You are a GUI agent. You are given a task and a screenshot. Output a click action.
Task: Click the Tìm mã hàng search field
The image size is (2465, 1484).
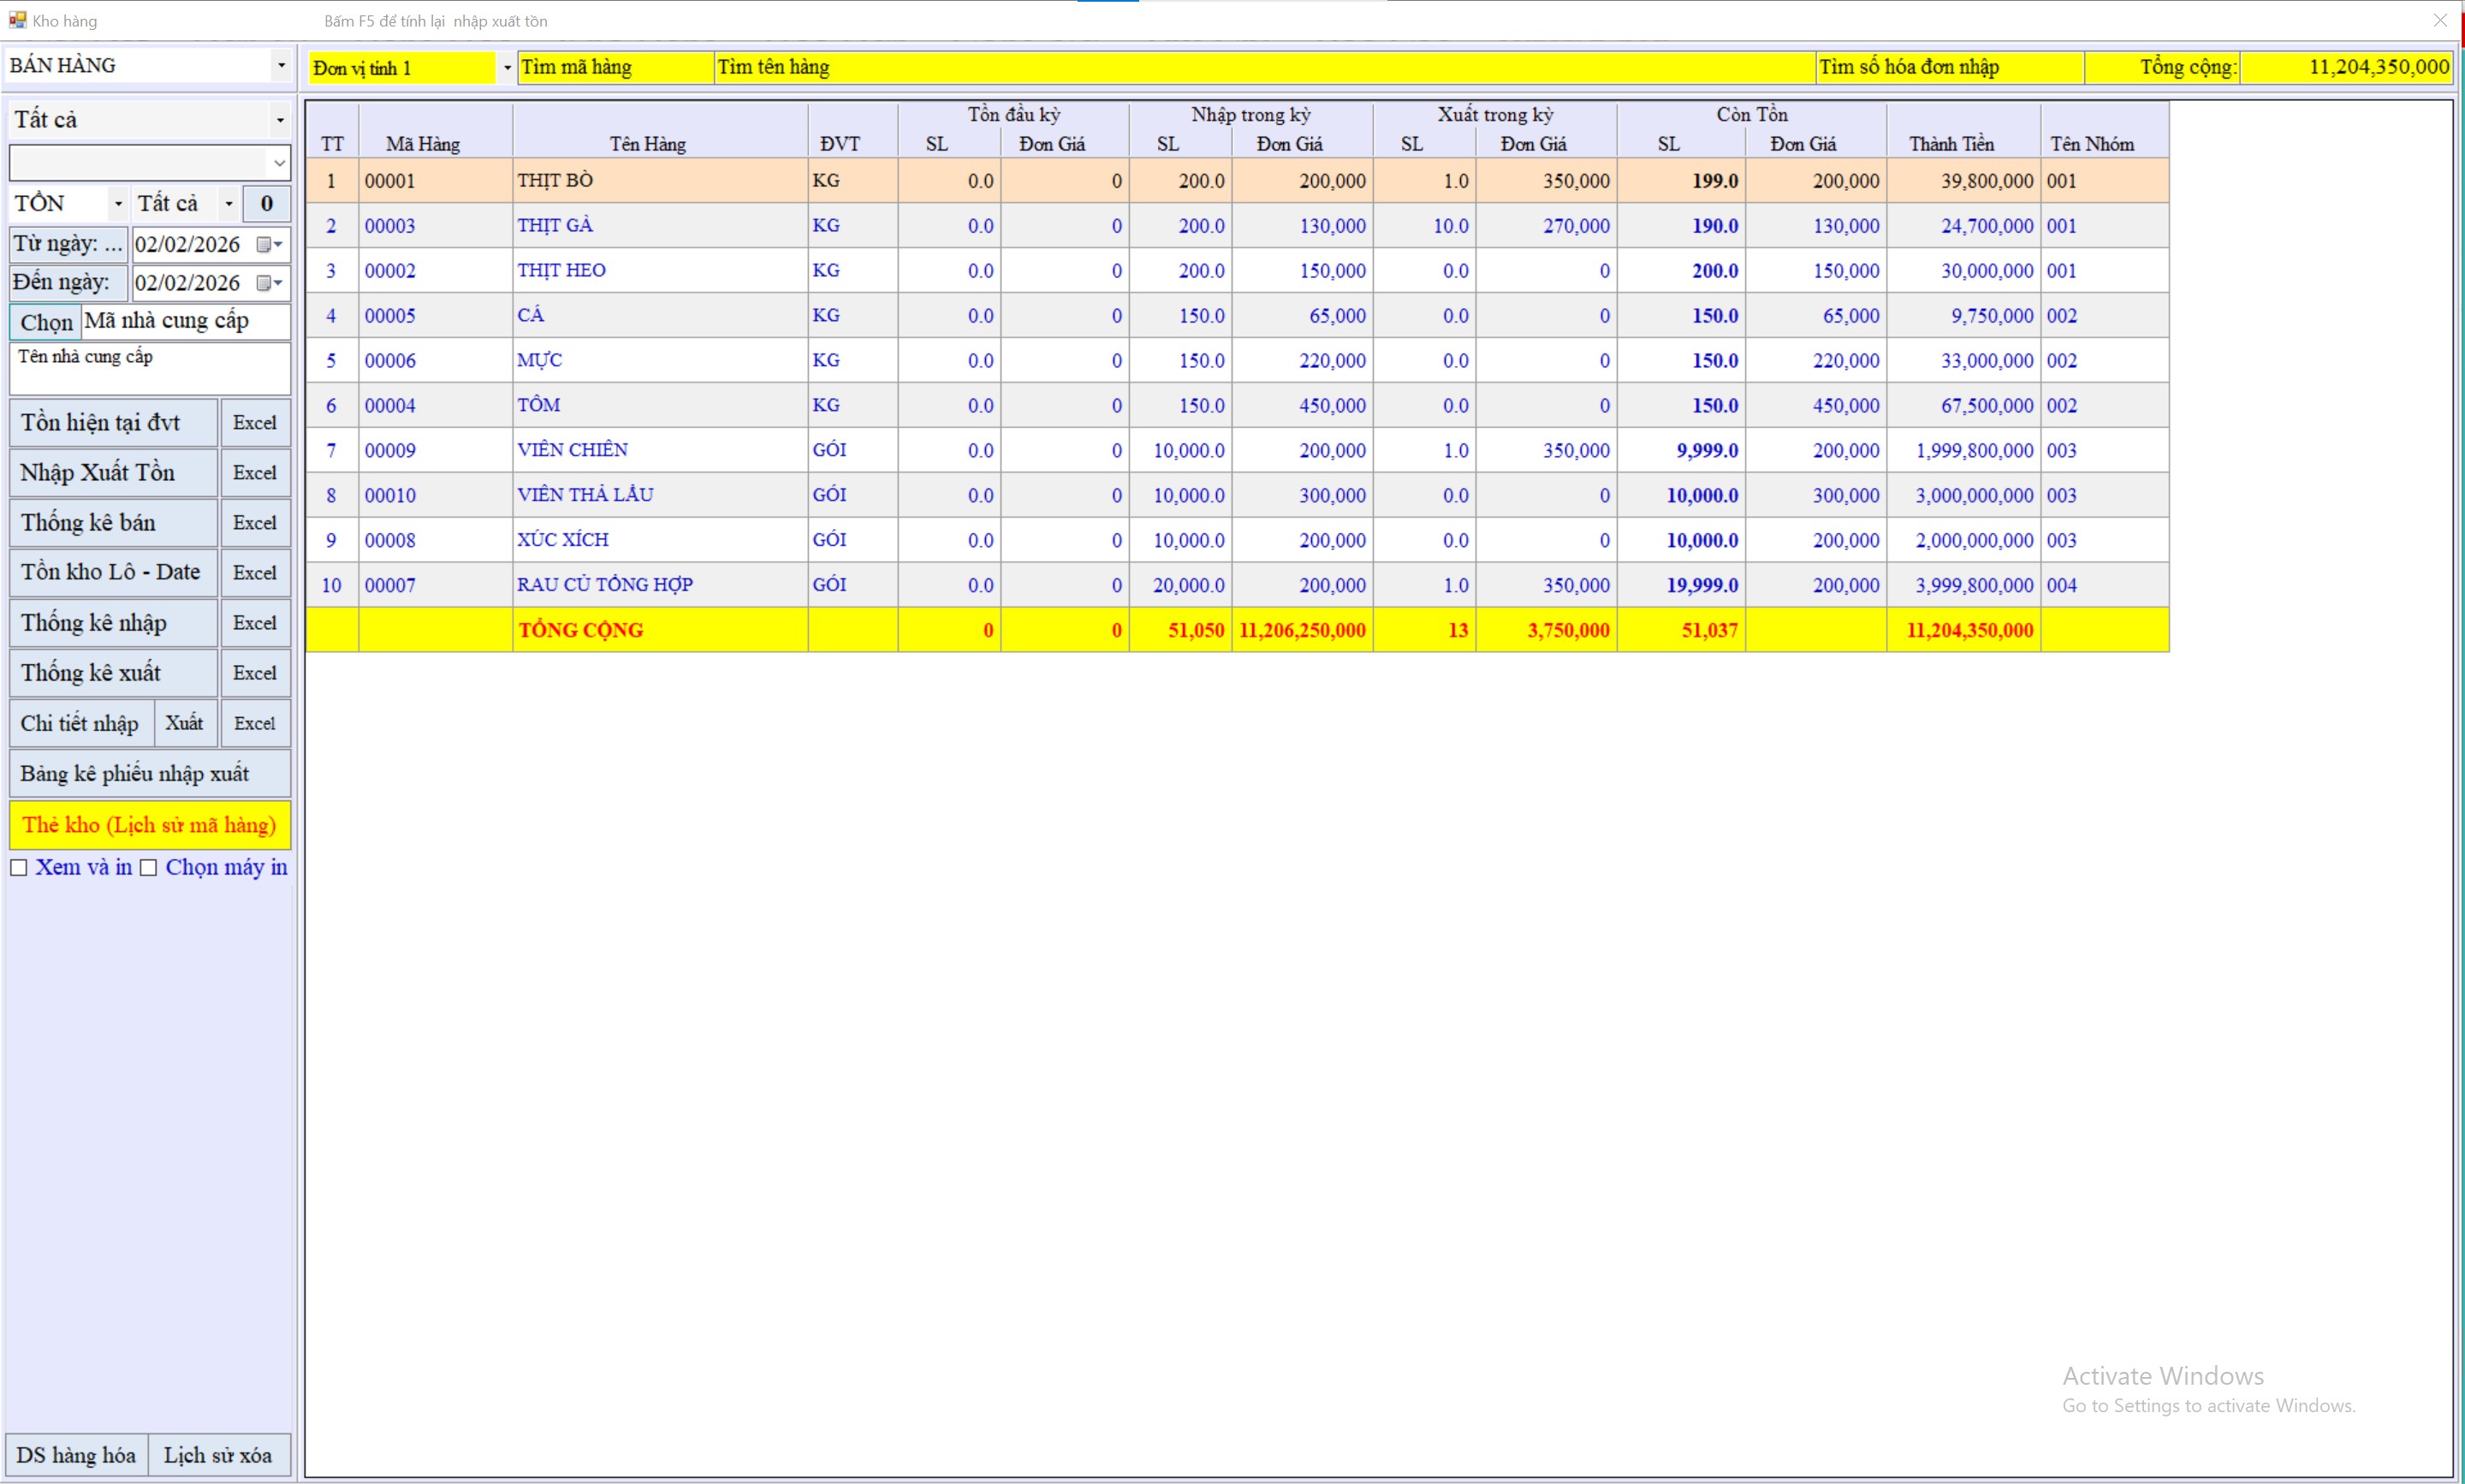(614, 68)
